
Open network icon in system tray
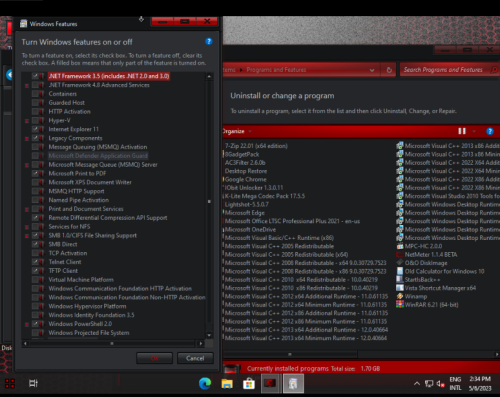(429, 384)
